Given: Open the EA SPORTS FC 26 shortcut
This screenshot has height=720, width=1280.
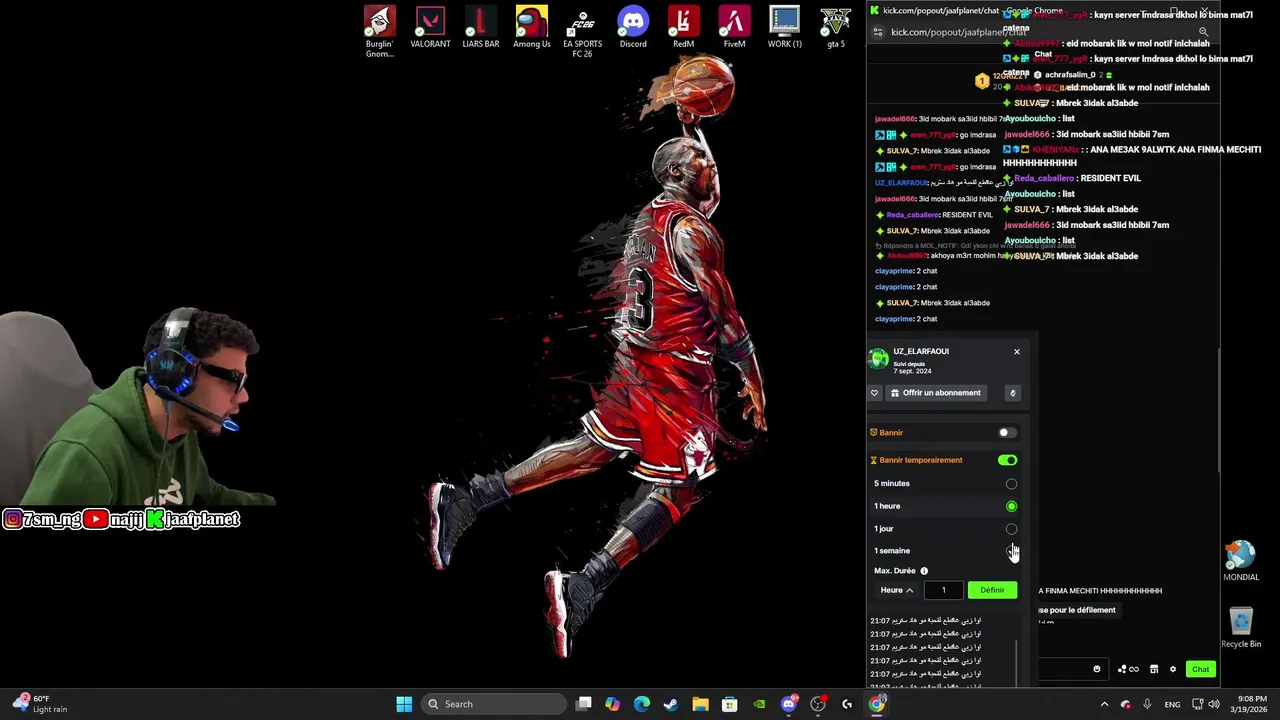Looking at the screenshot, I should (x=582, y=32).
